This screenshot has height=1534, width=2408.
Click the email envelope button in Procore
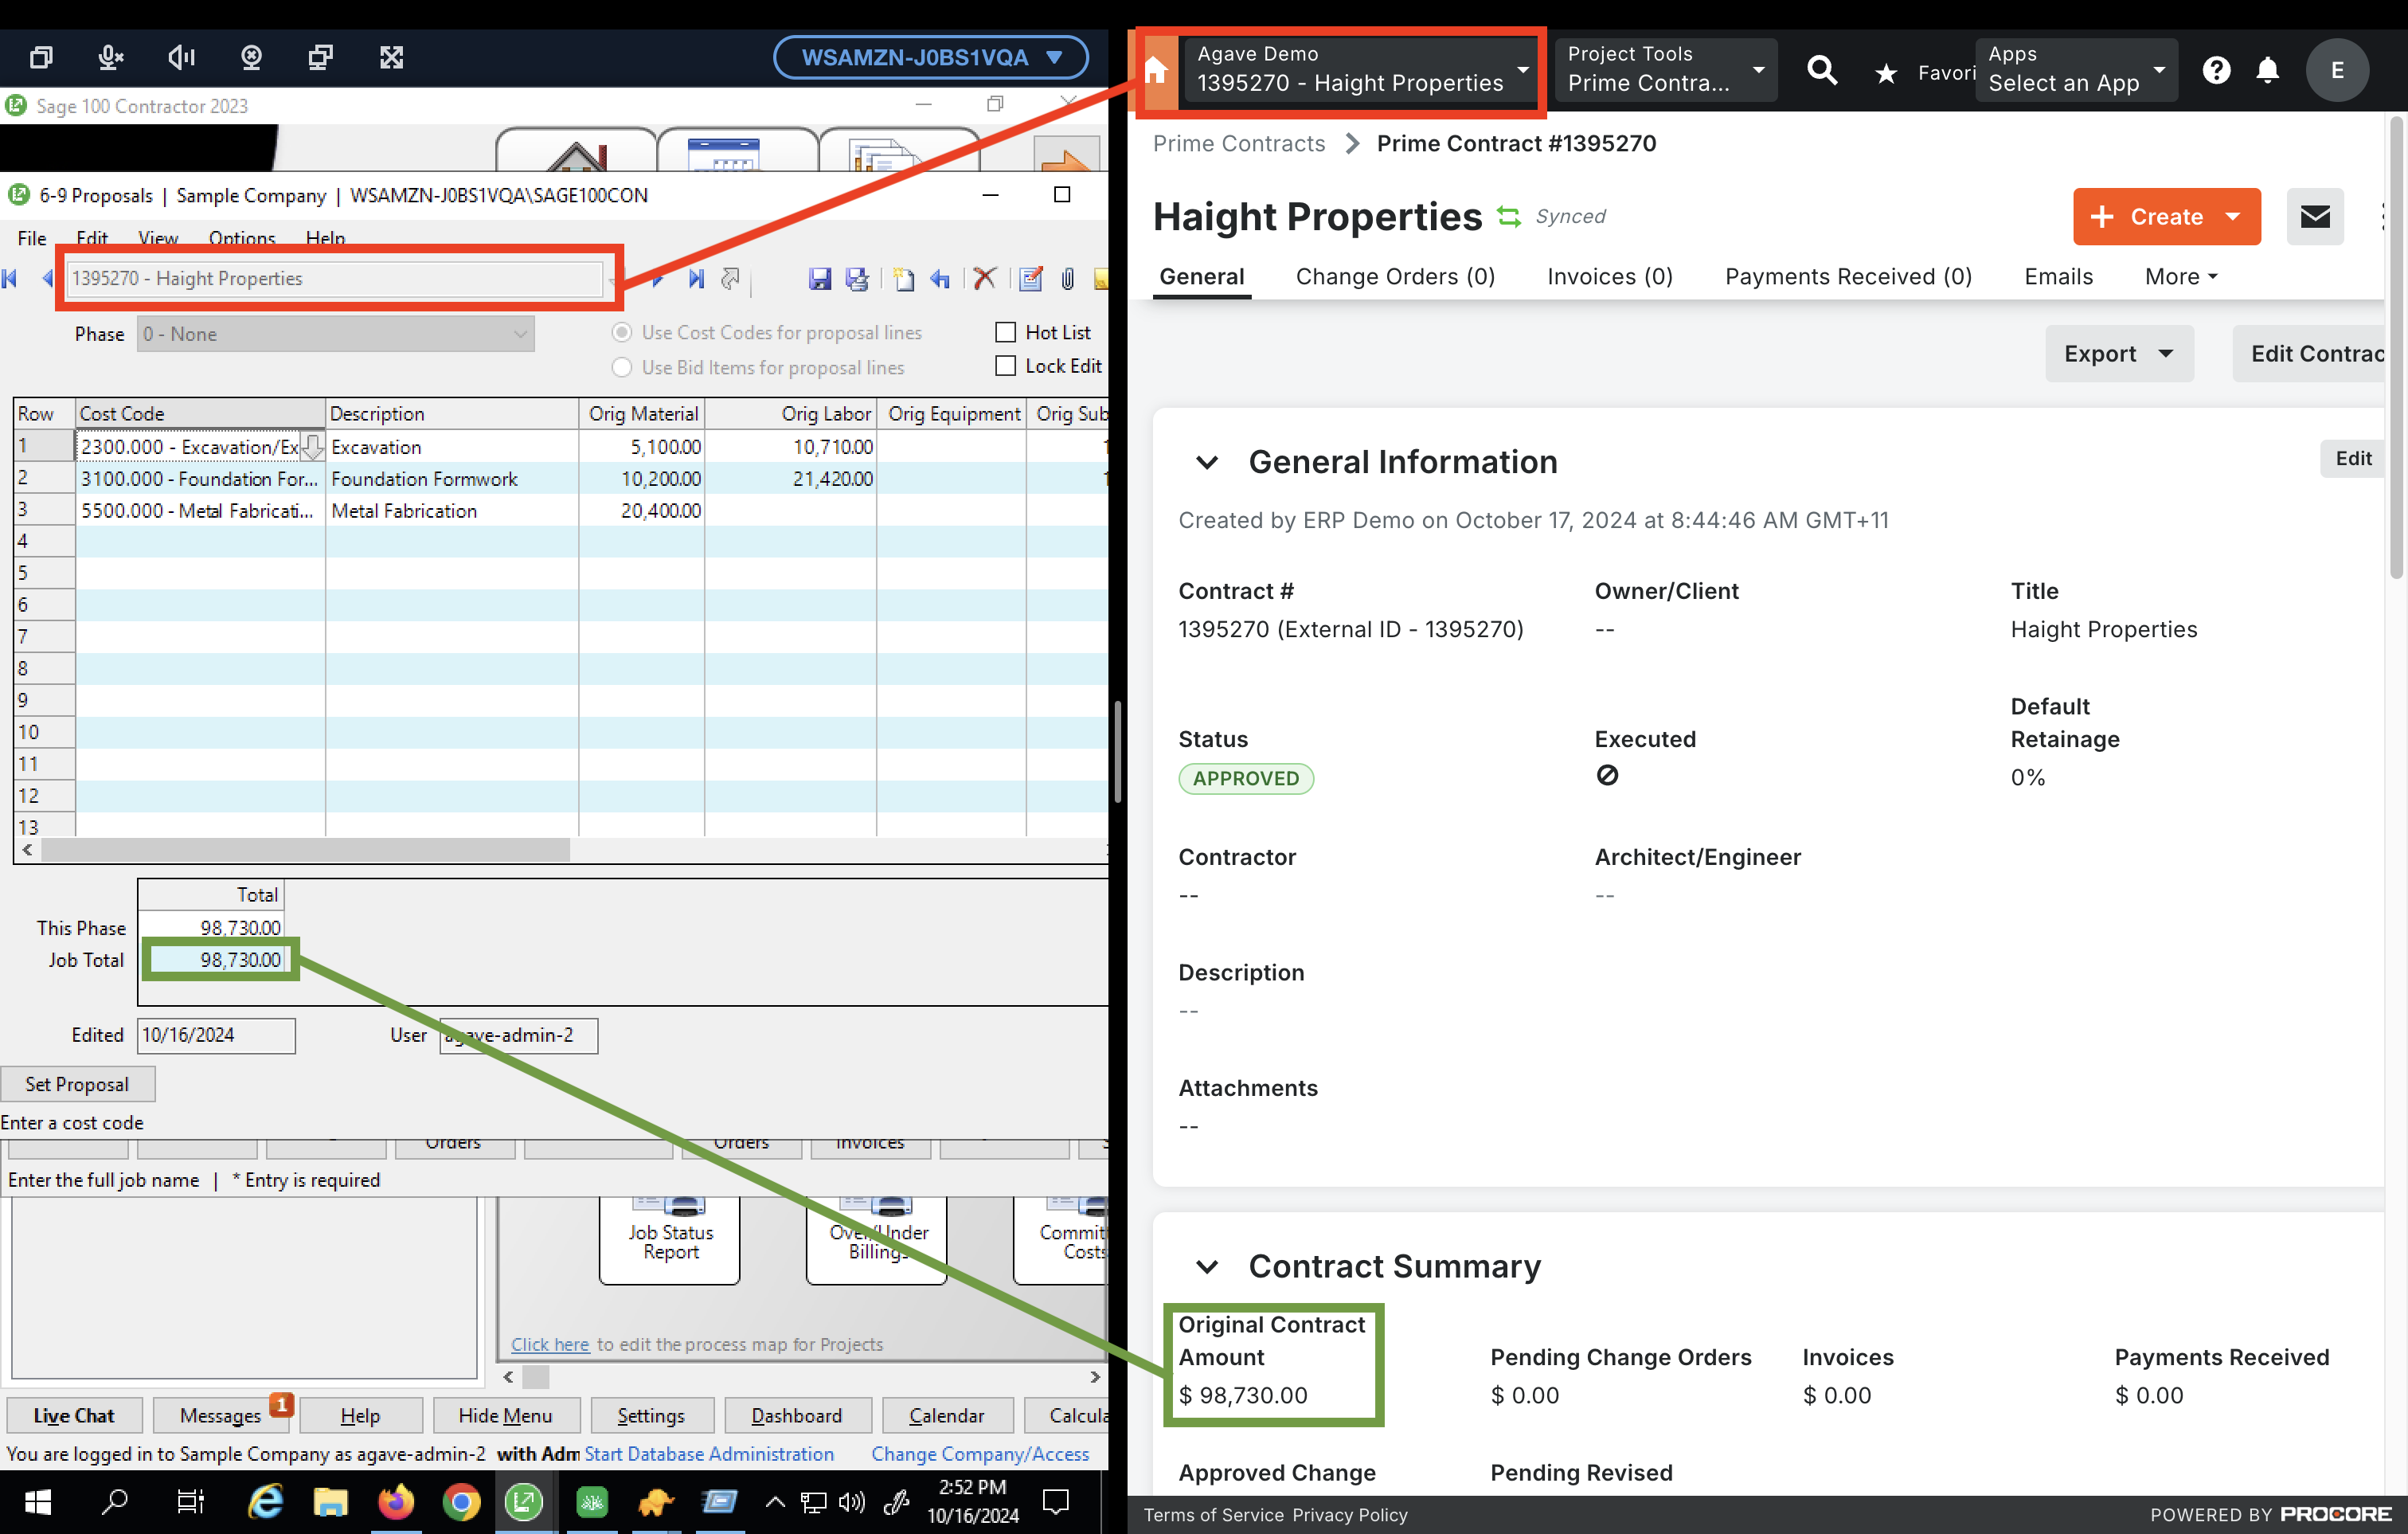2315,217
